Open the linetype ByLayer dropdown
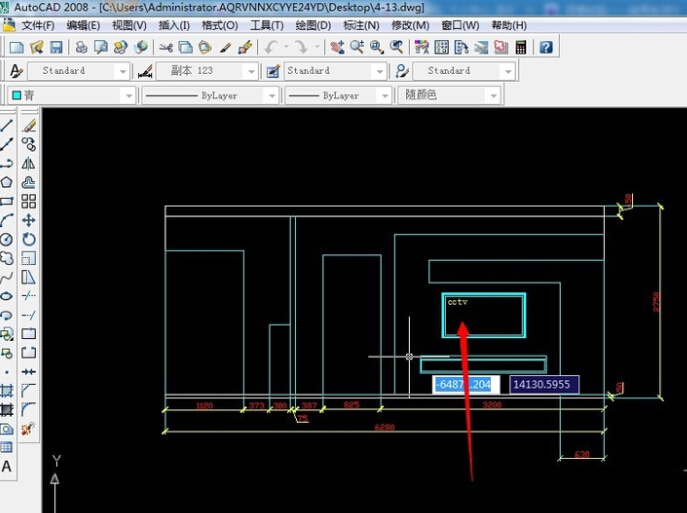 (x=272, y=96)
